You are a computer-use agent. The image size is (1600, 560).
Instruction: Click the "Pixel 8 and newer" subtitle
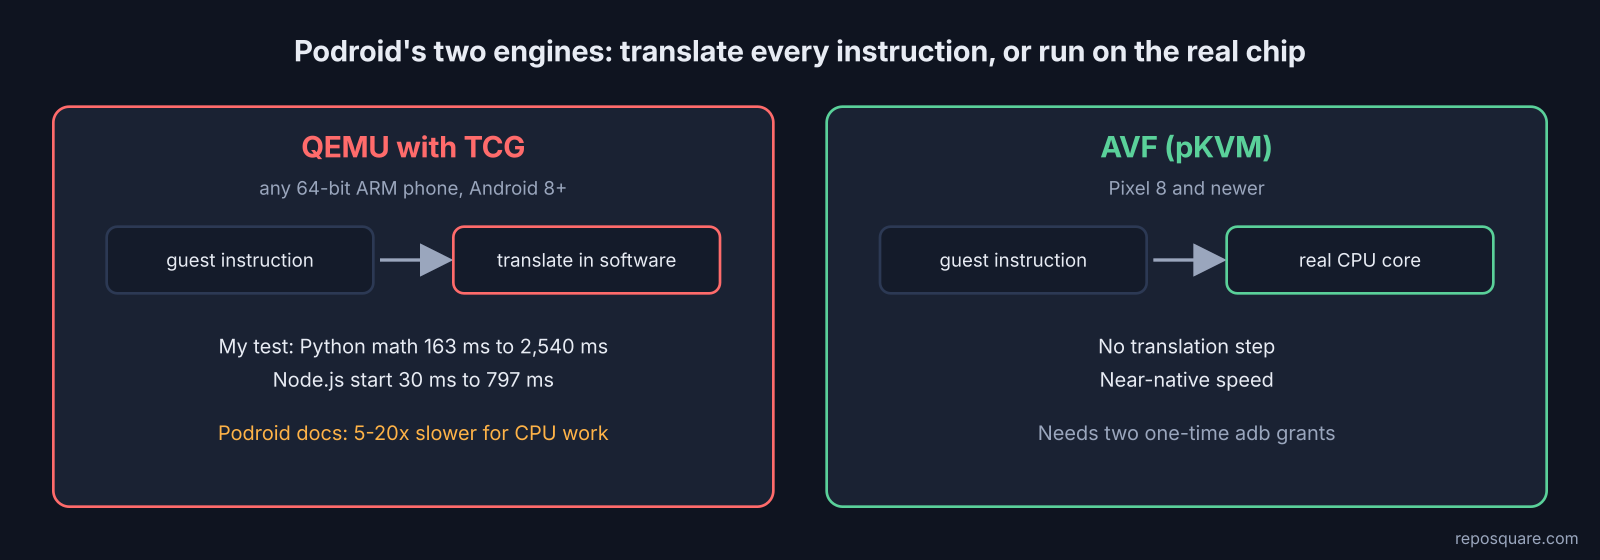click(x=1186, y=188)
